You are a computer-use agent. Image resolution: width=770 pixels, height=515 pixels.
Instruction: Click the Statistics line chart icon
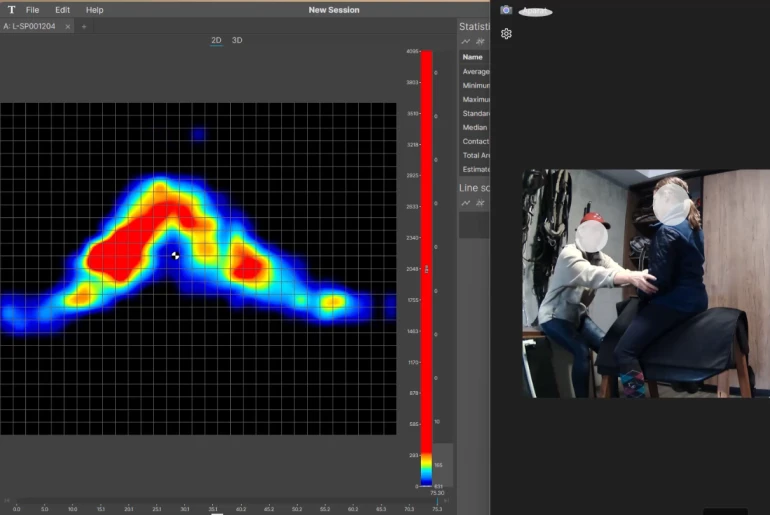click(466, 42)
